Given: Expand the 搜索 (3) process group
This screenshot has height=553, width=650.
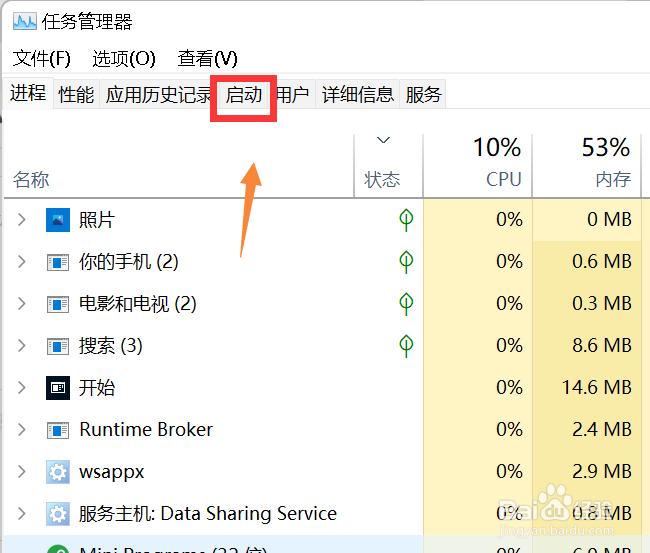Looking at the screenshot, I should pos(22,346).
